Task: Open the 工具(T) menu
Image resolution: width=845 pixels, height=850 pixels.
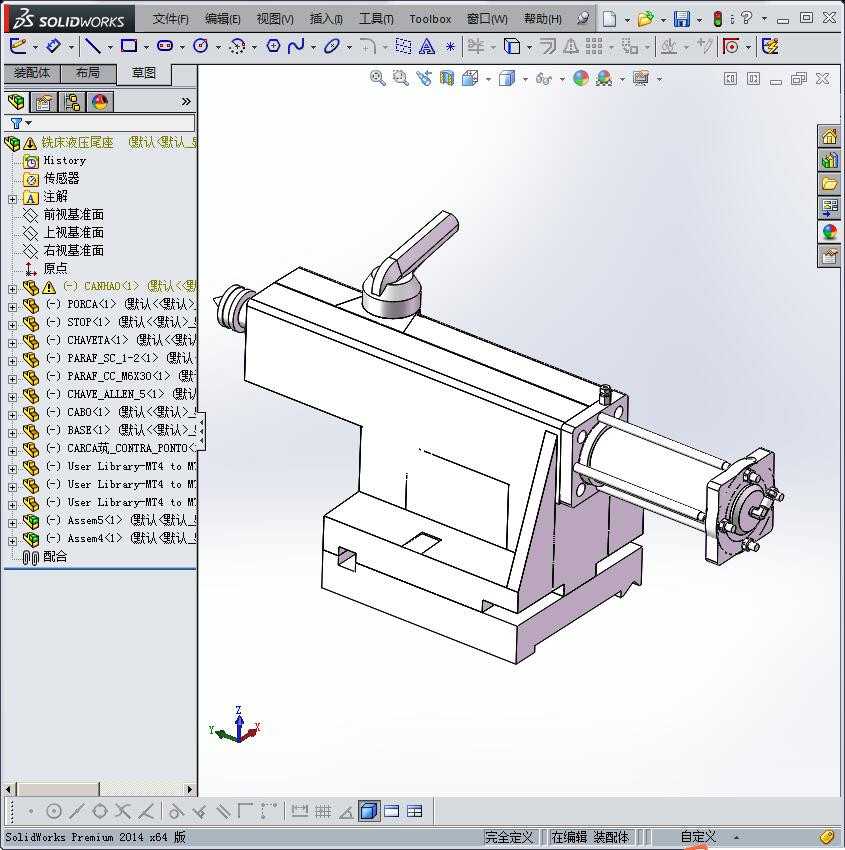Action: click(x=376, y=19)
